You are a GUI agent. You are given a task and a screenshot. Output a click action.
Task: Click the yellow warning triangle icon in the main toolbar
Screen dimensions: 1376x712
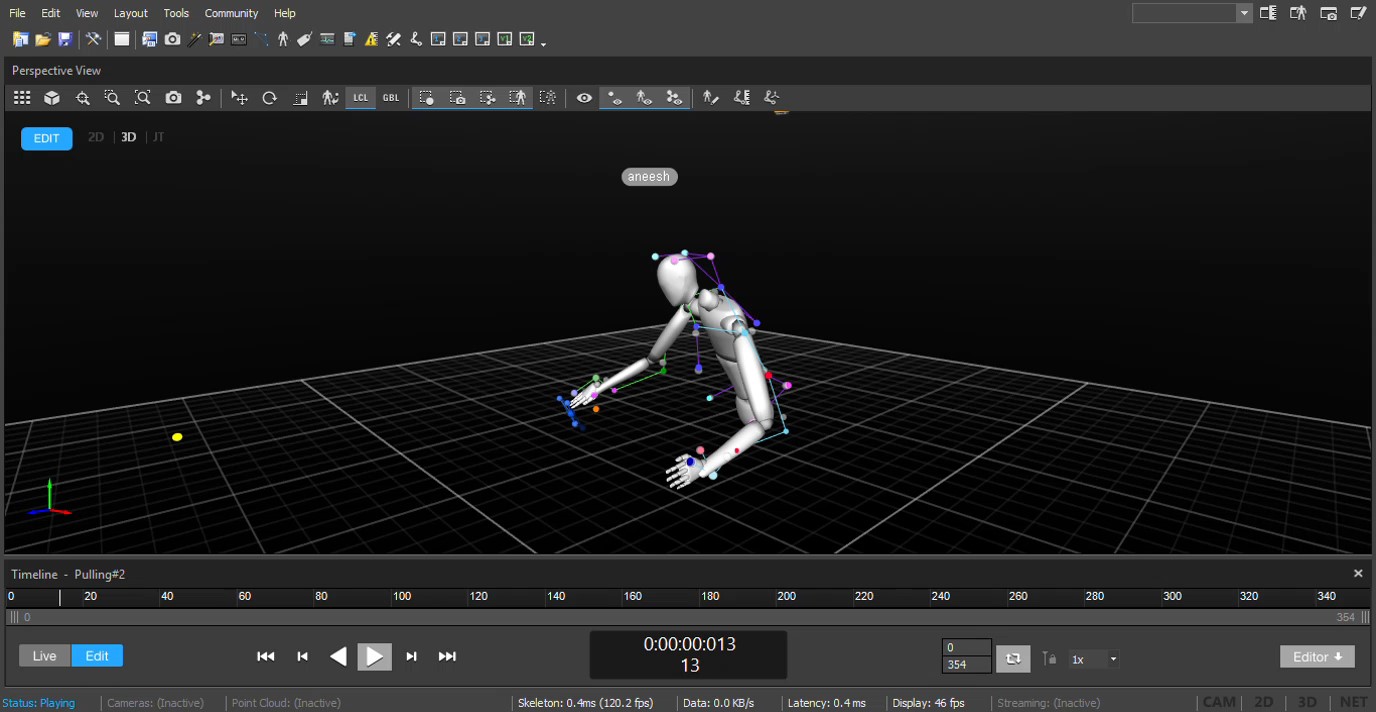click(371, 40)
